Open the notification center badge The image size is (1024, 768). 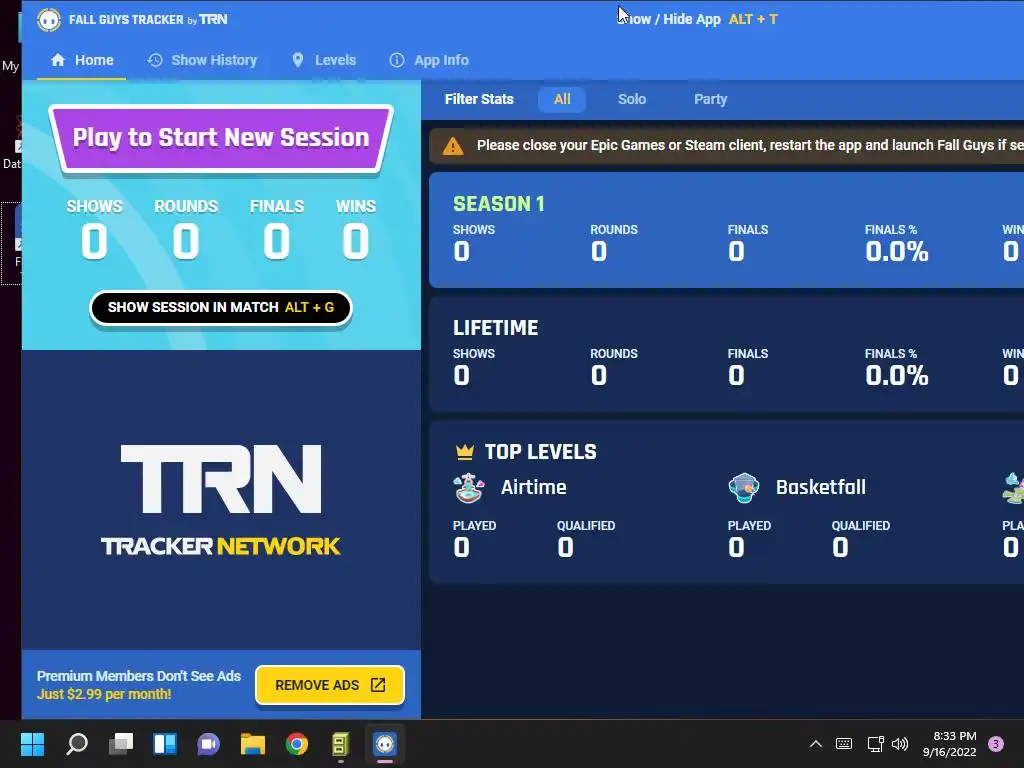tap(996, 744)
